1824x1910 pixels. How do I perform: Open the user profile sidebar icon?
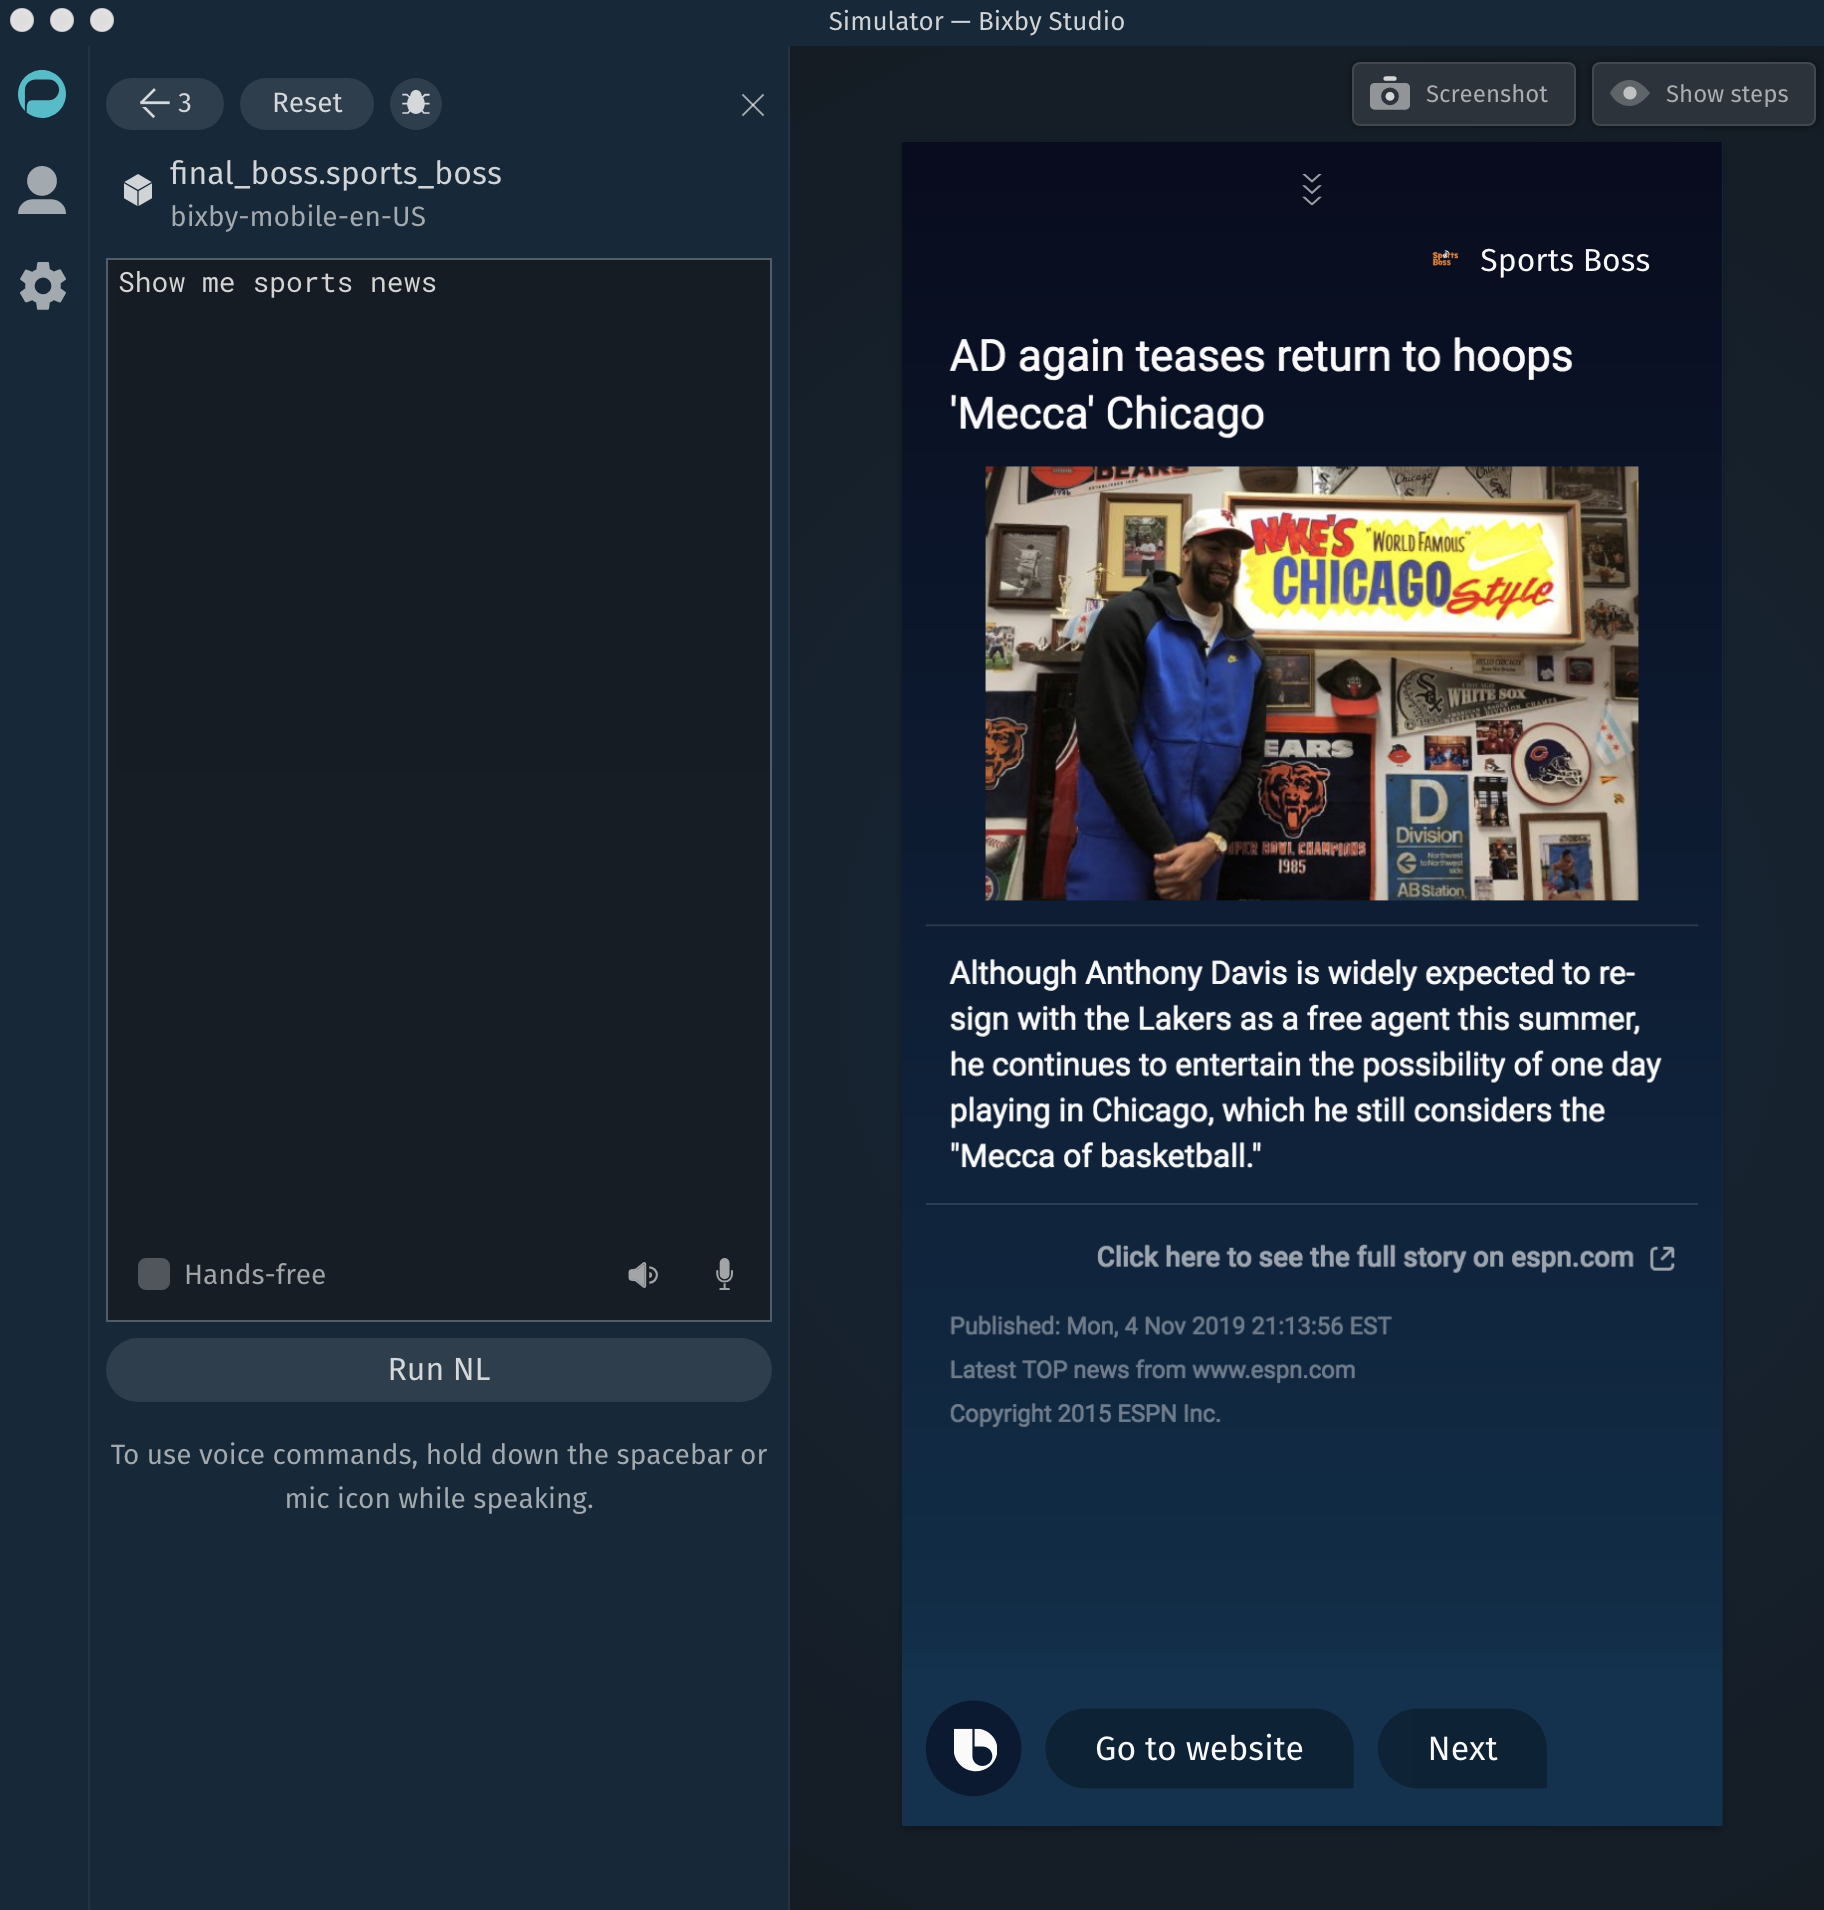click(42, 190)
